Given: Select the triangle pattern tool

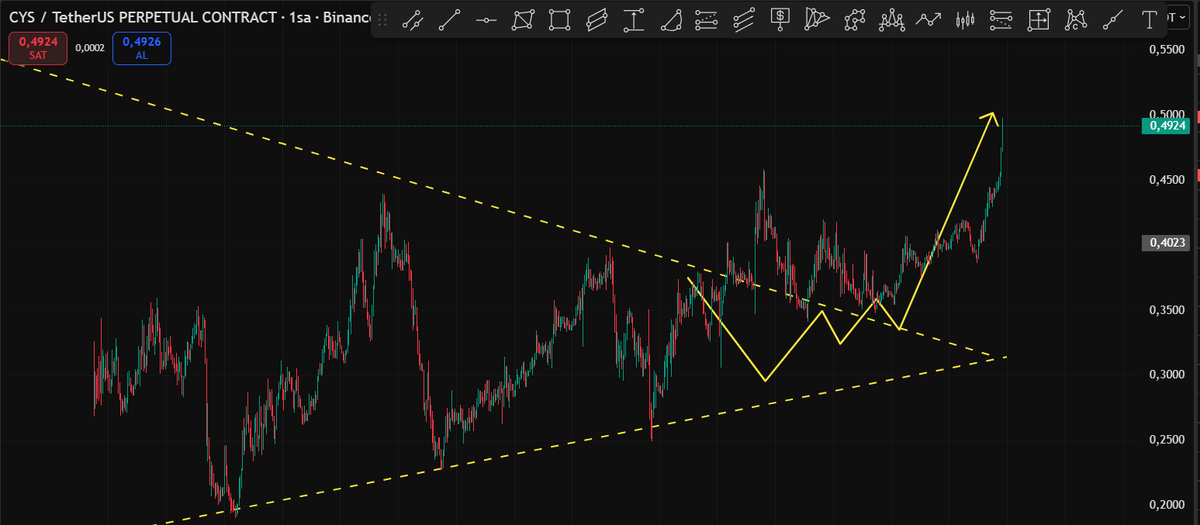Looking at the screenshot, I should pos(1076,20).
